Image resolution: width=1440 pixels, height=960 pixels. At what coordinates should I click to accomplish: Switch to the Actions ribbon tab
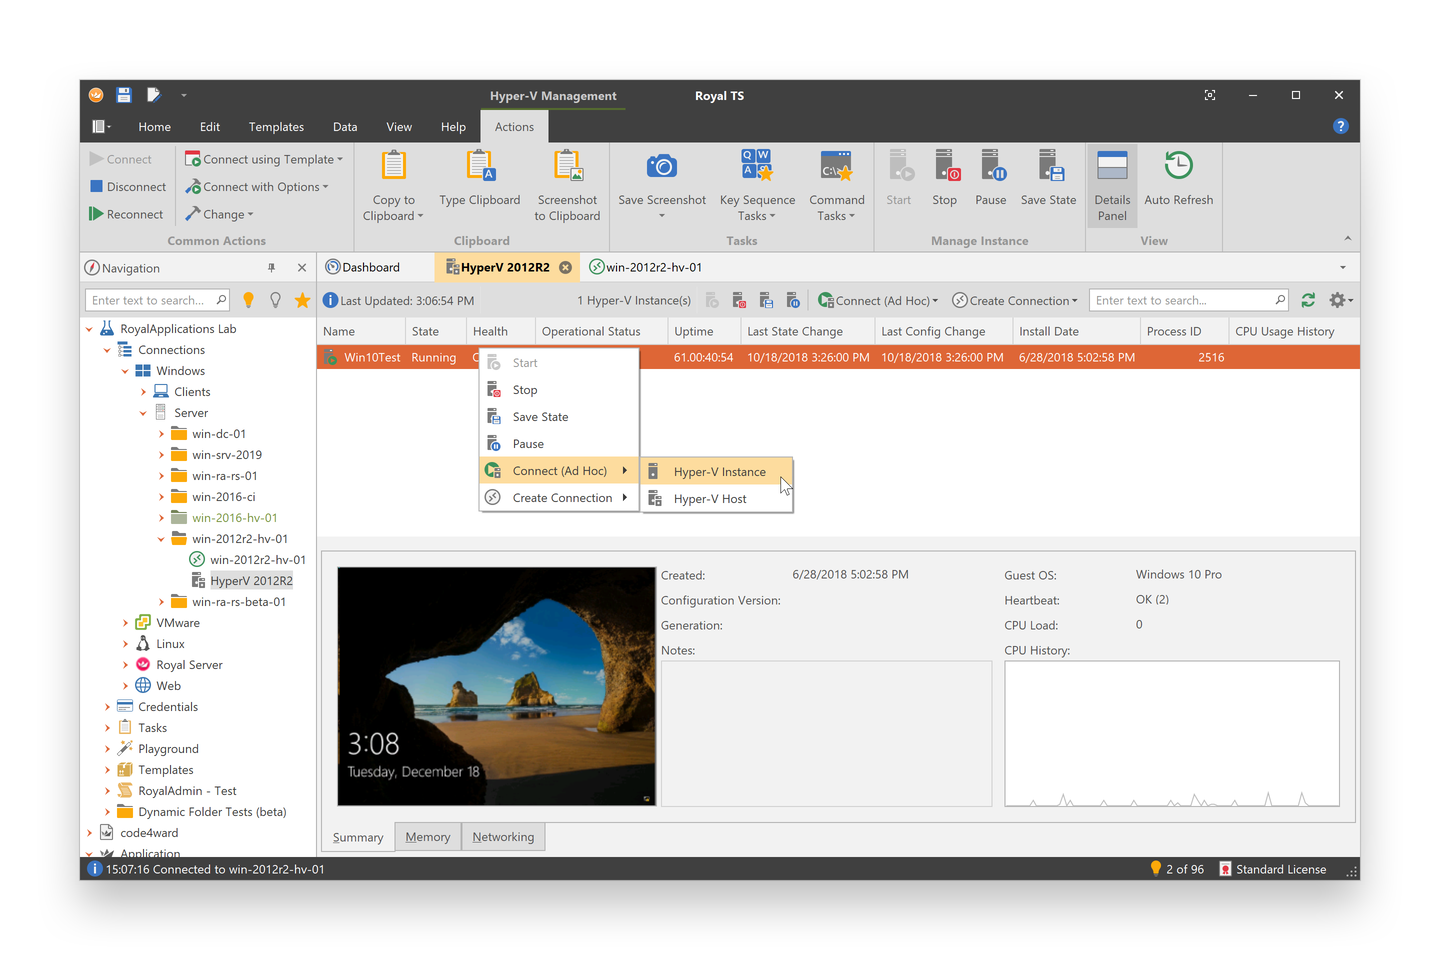click(514, 126)
